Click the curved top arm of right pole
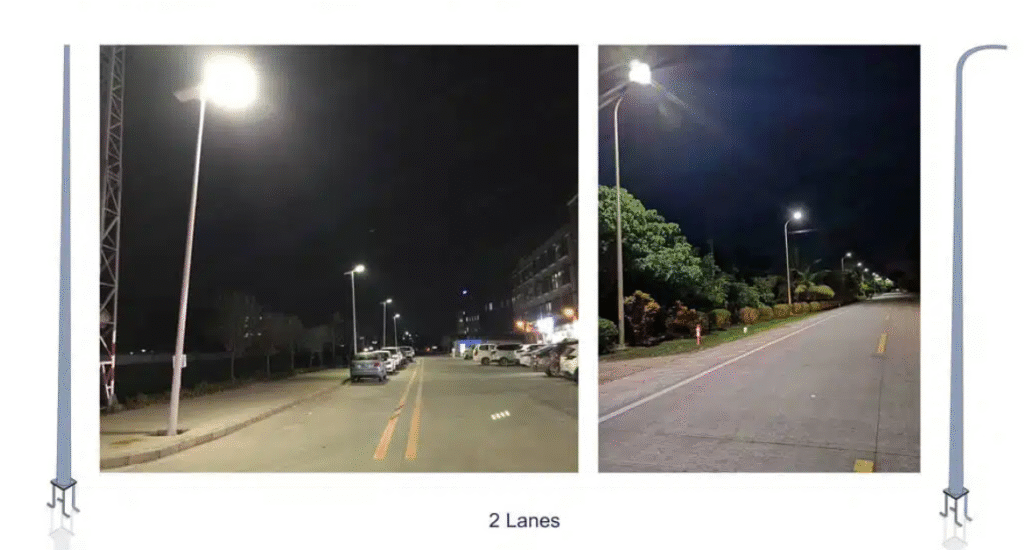 [980, 55]
